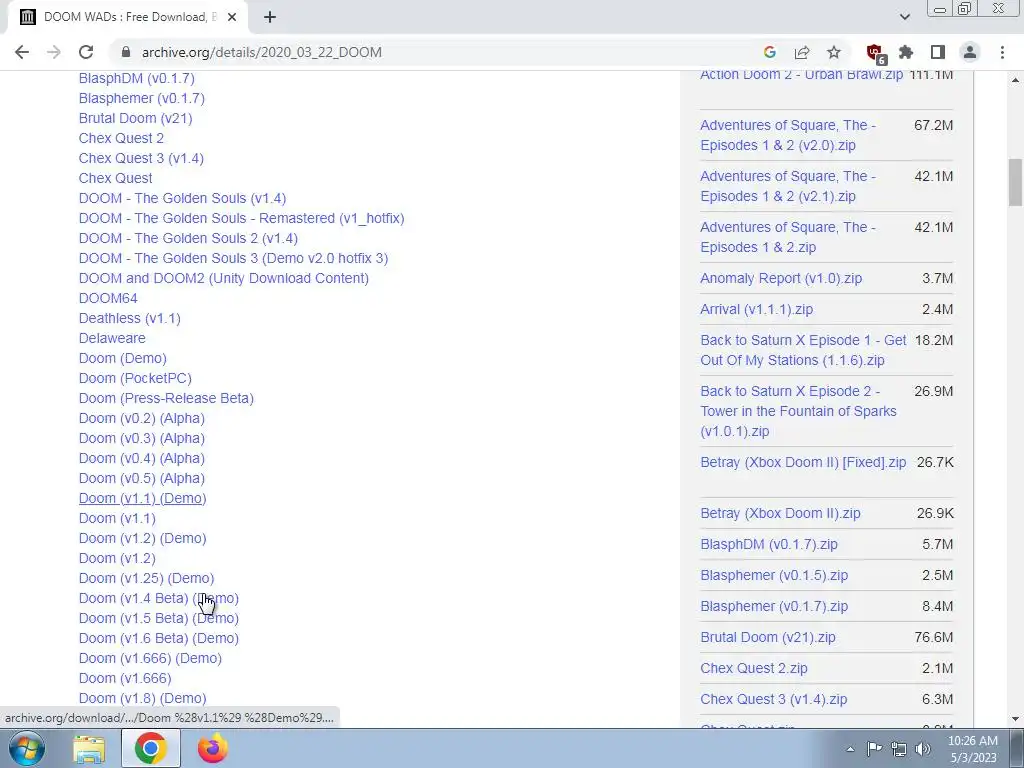1024x768 pixels.
Task: Open the network tray icon
Action: click(899, 749)
